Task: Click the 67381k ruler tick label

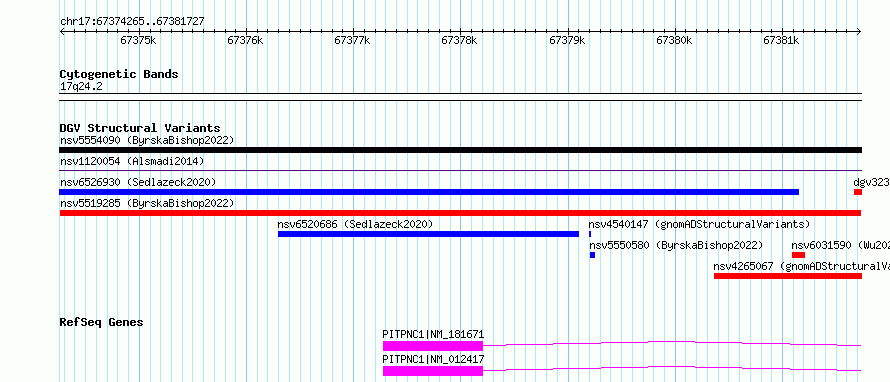Action: 782,40
